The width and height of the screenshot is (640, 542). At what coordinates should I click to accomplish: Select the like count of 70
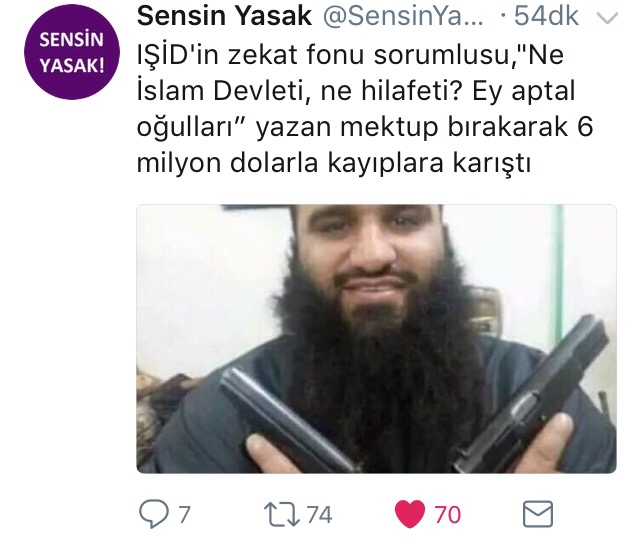coord(448,515)
